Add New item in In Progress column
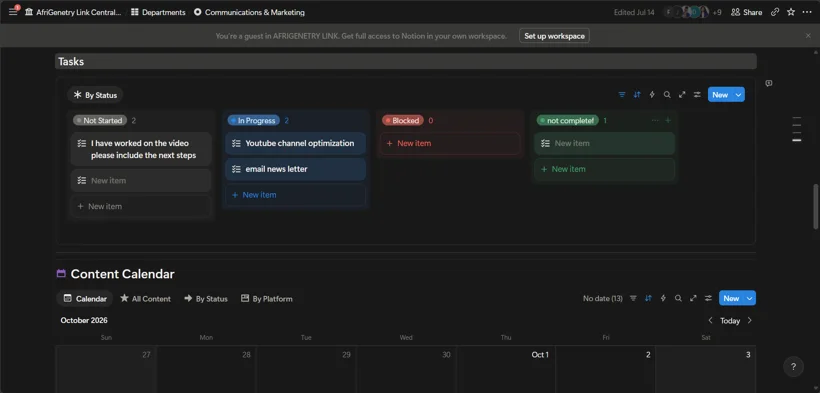This screenshot has height=393, width=820. tap(295, 195)
